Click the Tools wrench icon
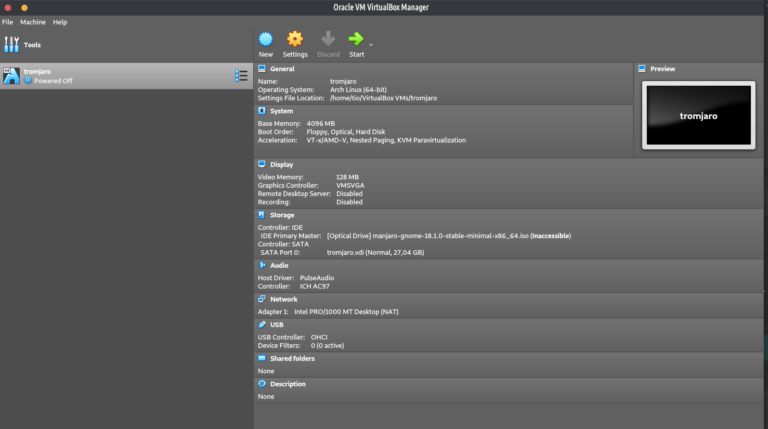 (x=12, y=45)
